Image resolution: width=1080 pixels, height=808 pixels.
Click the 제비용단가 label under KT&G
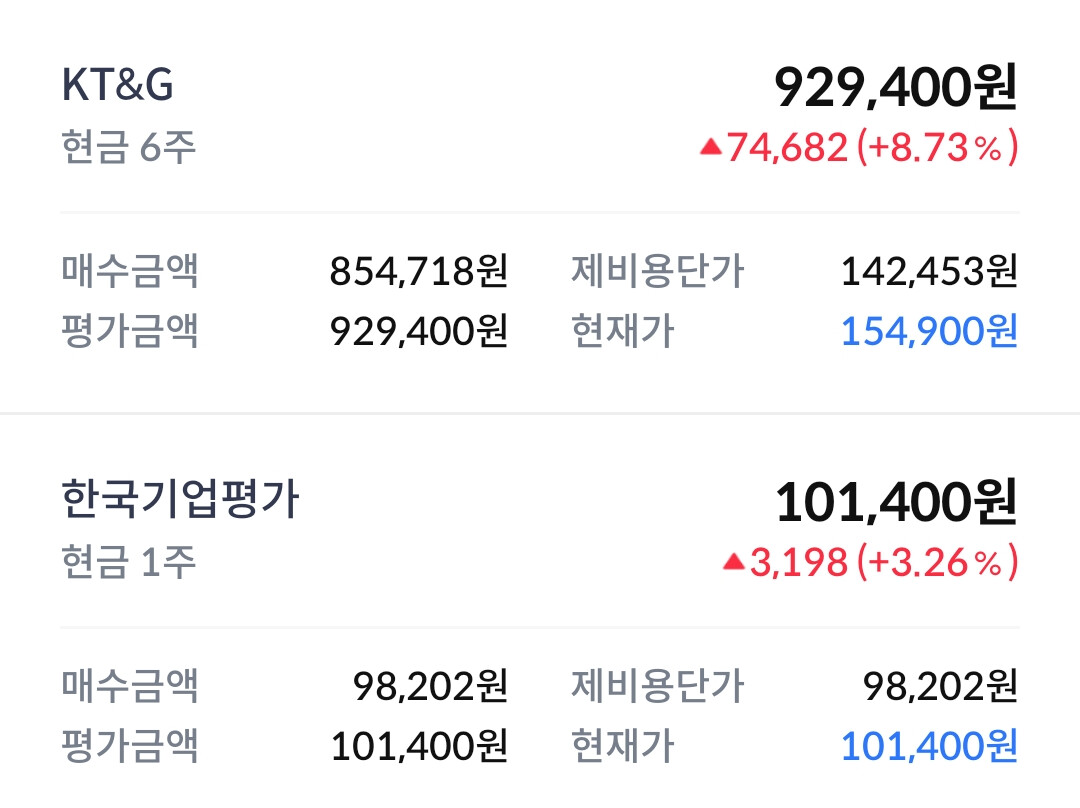(657, 271)
